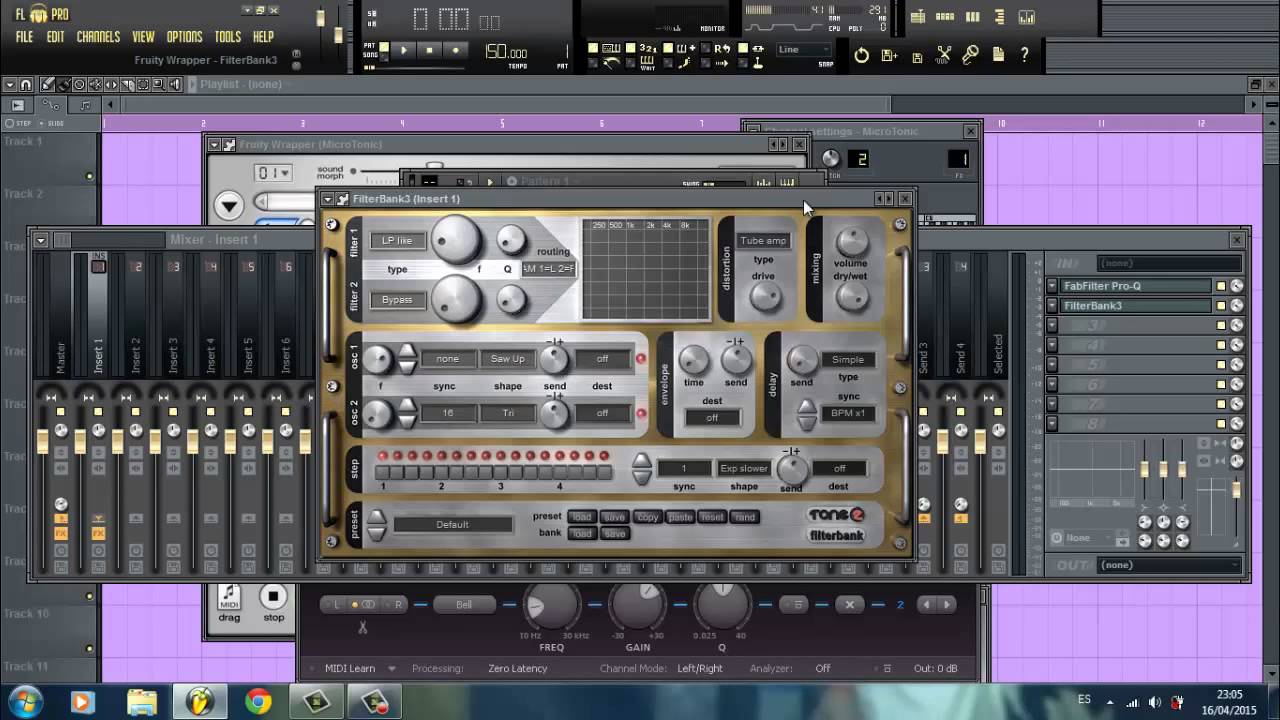Open mixer OUT (none) output selector

(x=1168, y=565)
